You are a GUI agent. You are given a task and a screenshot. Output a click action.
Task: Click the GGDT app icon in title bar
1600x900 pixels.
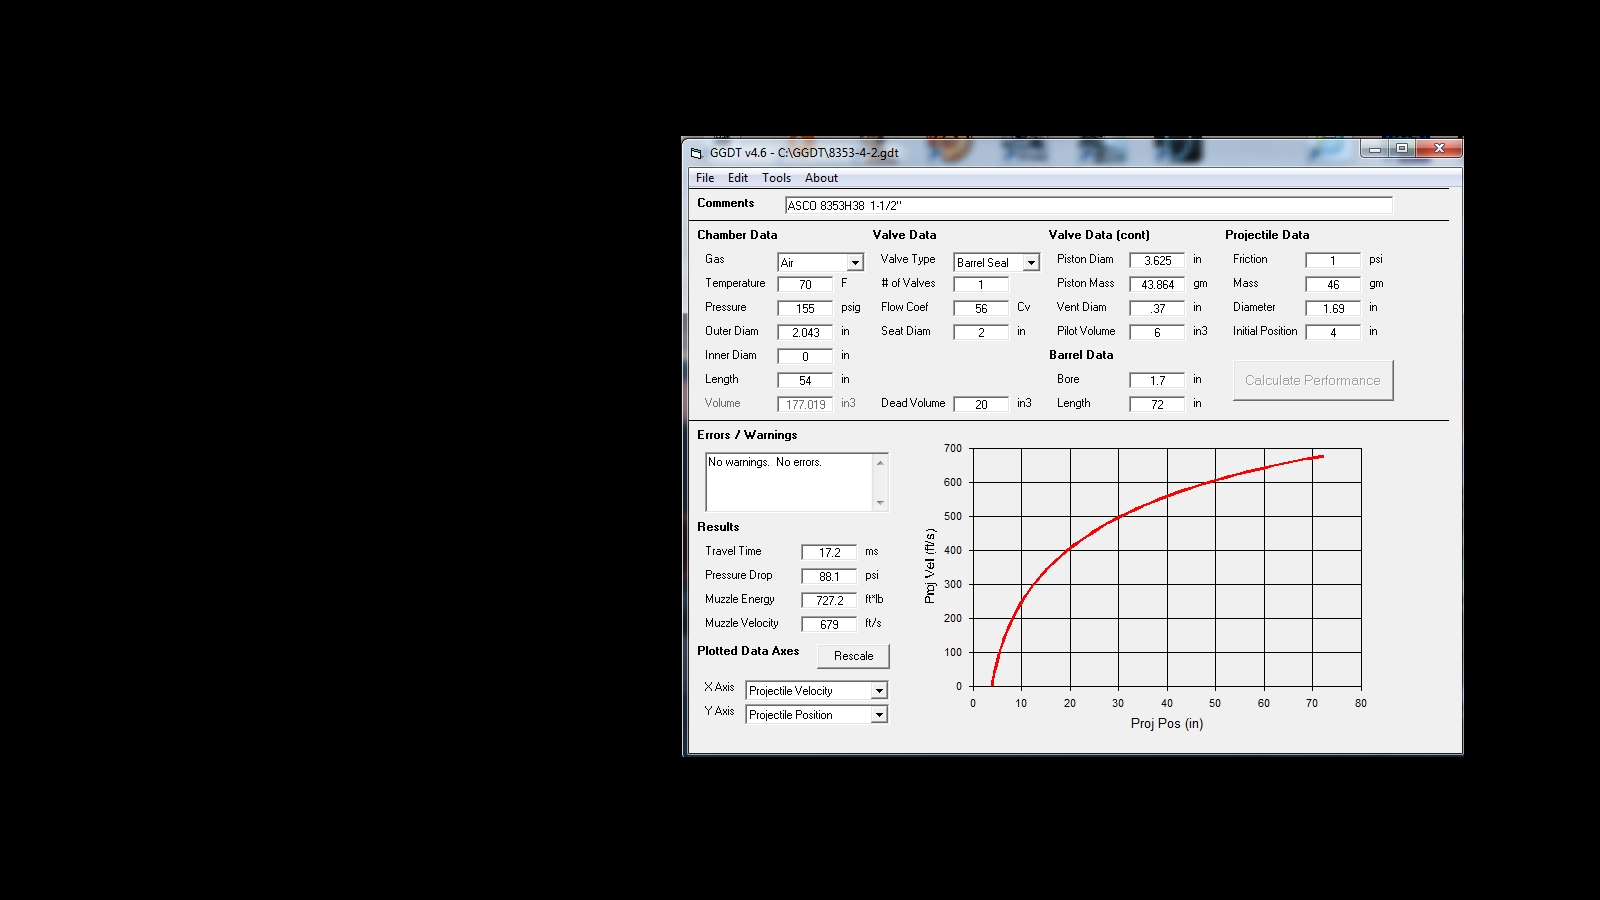tap(697, 153)
